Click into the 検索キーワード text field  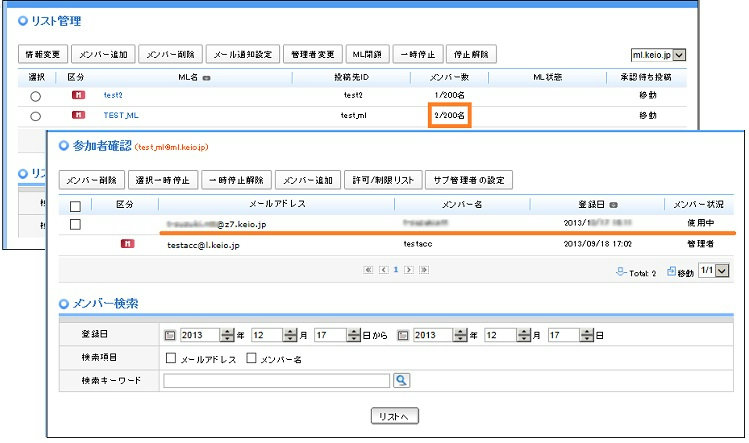pyautogui.click(x=277, y=380)
